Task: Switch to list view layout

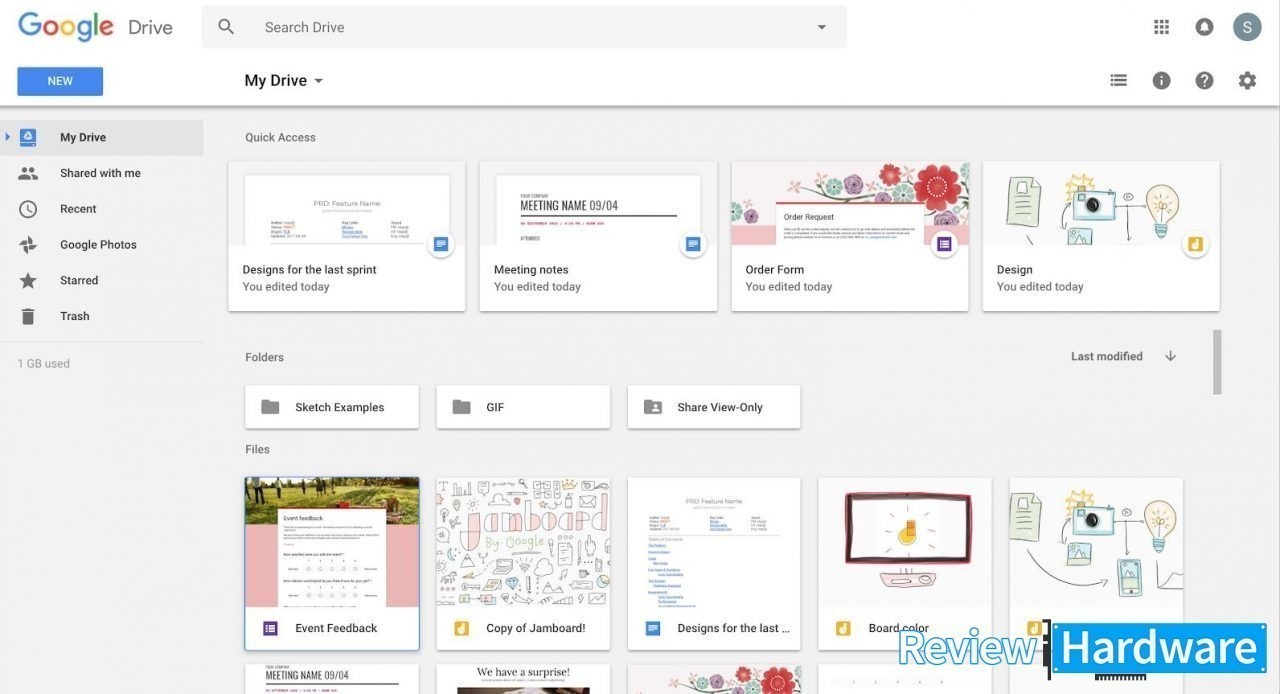Action: pyautogui.click(x=1118, y=81)
